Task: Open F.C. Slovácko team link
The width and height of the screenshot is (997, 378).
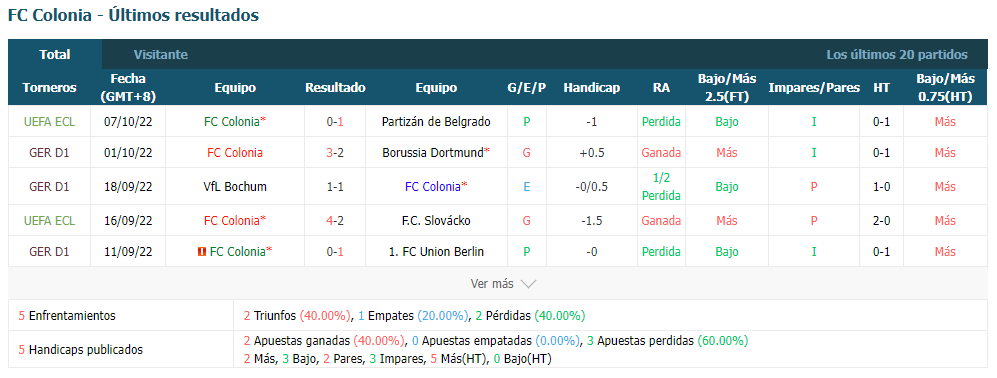Action: click(436, 221)
